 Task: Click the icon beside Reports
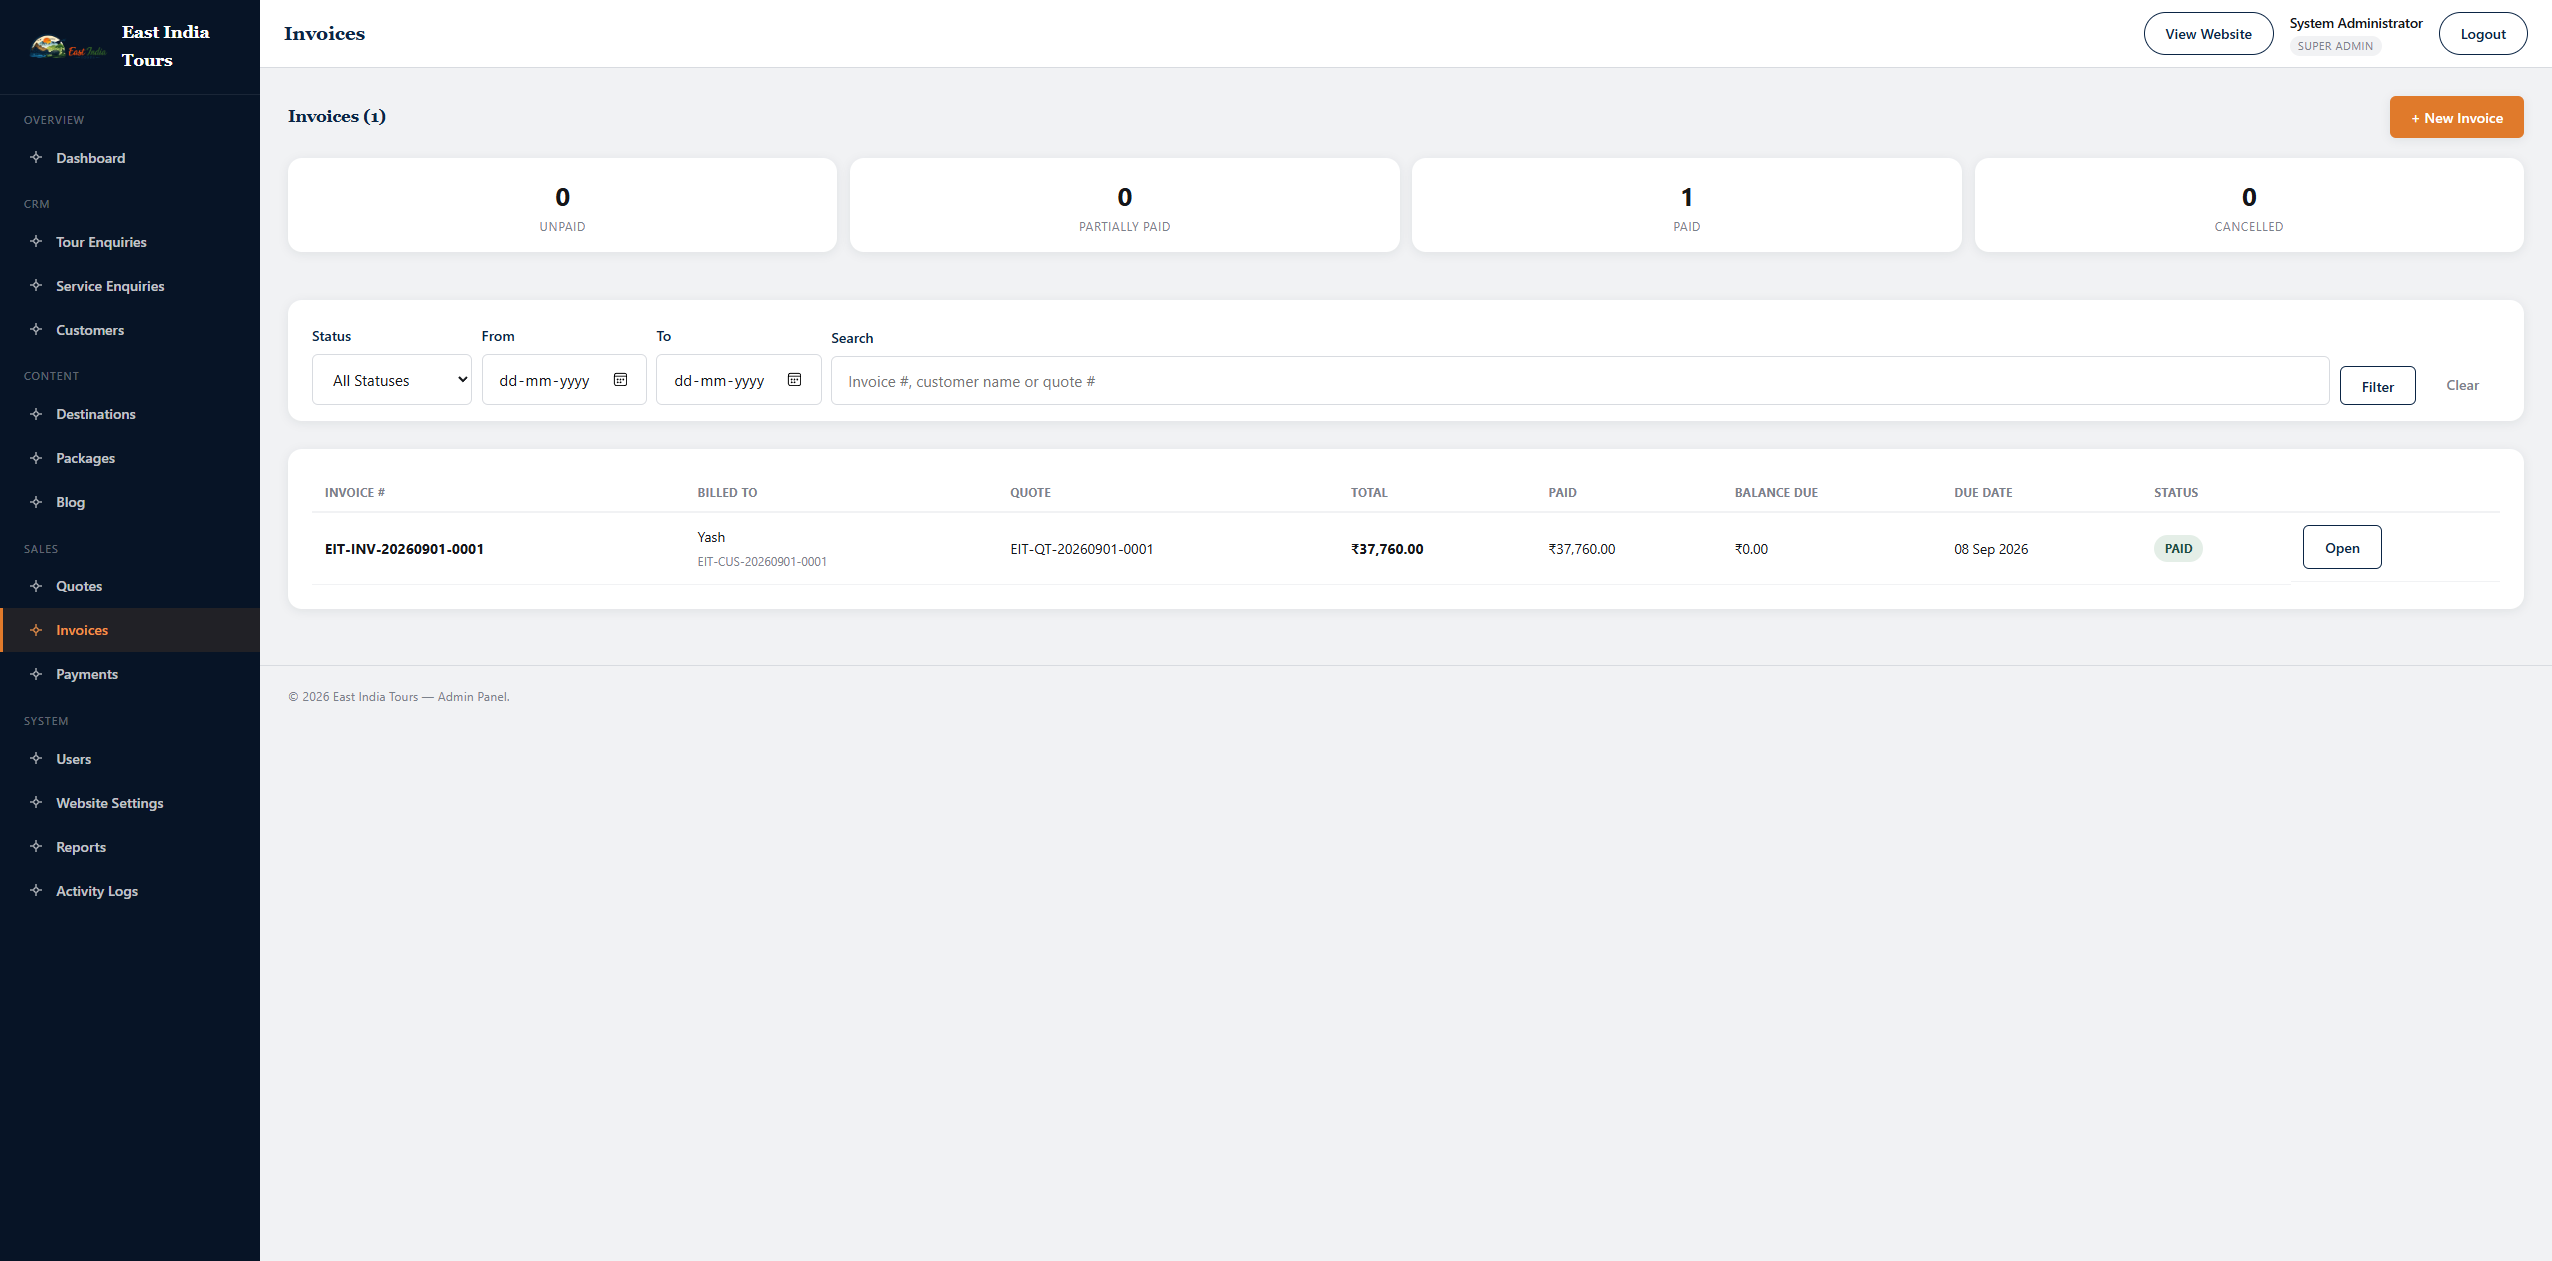(36, 846)
